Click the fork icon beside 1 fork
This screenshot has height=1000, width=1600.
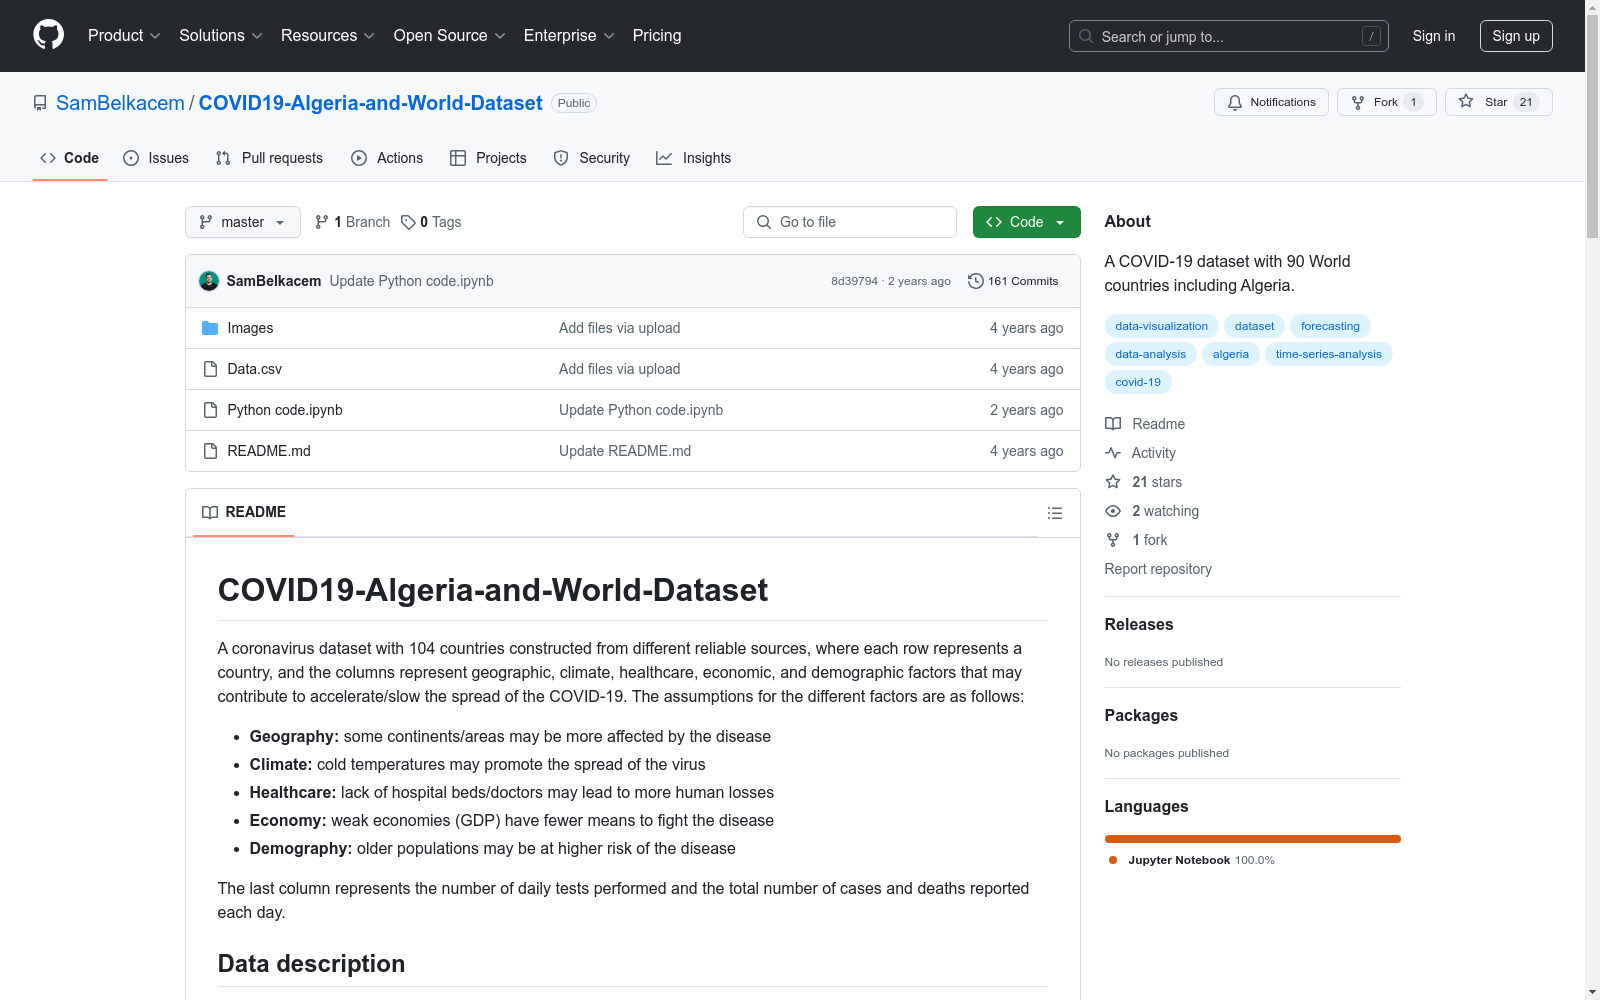(x=1113, y=540)
